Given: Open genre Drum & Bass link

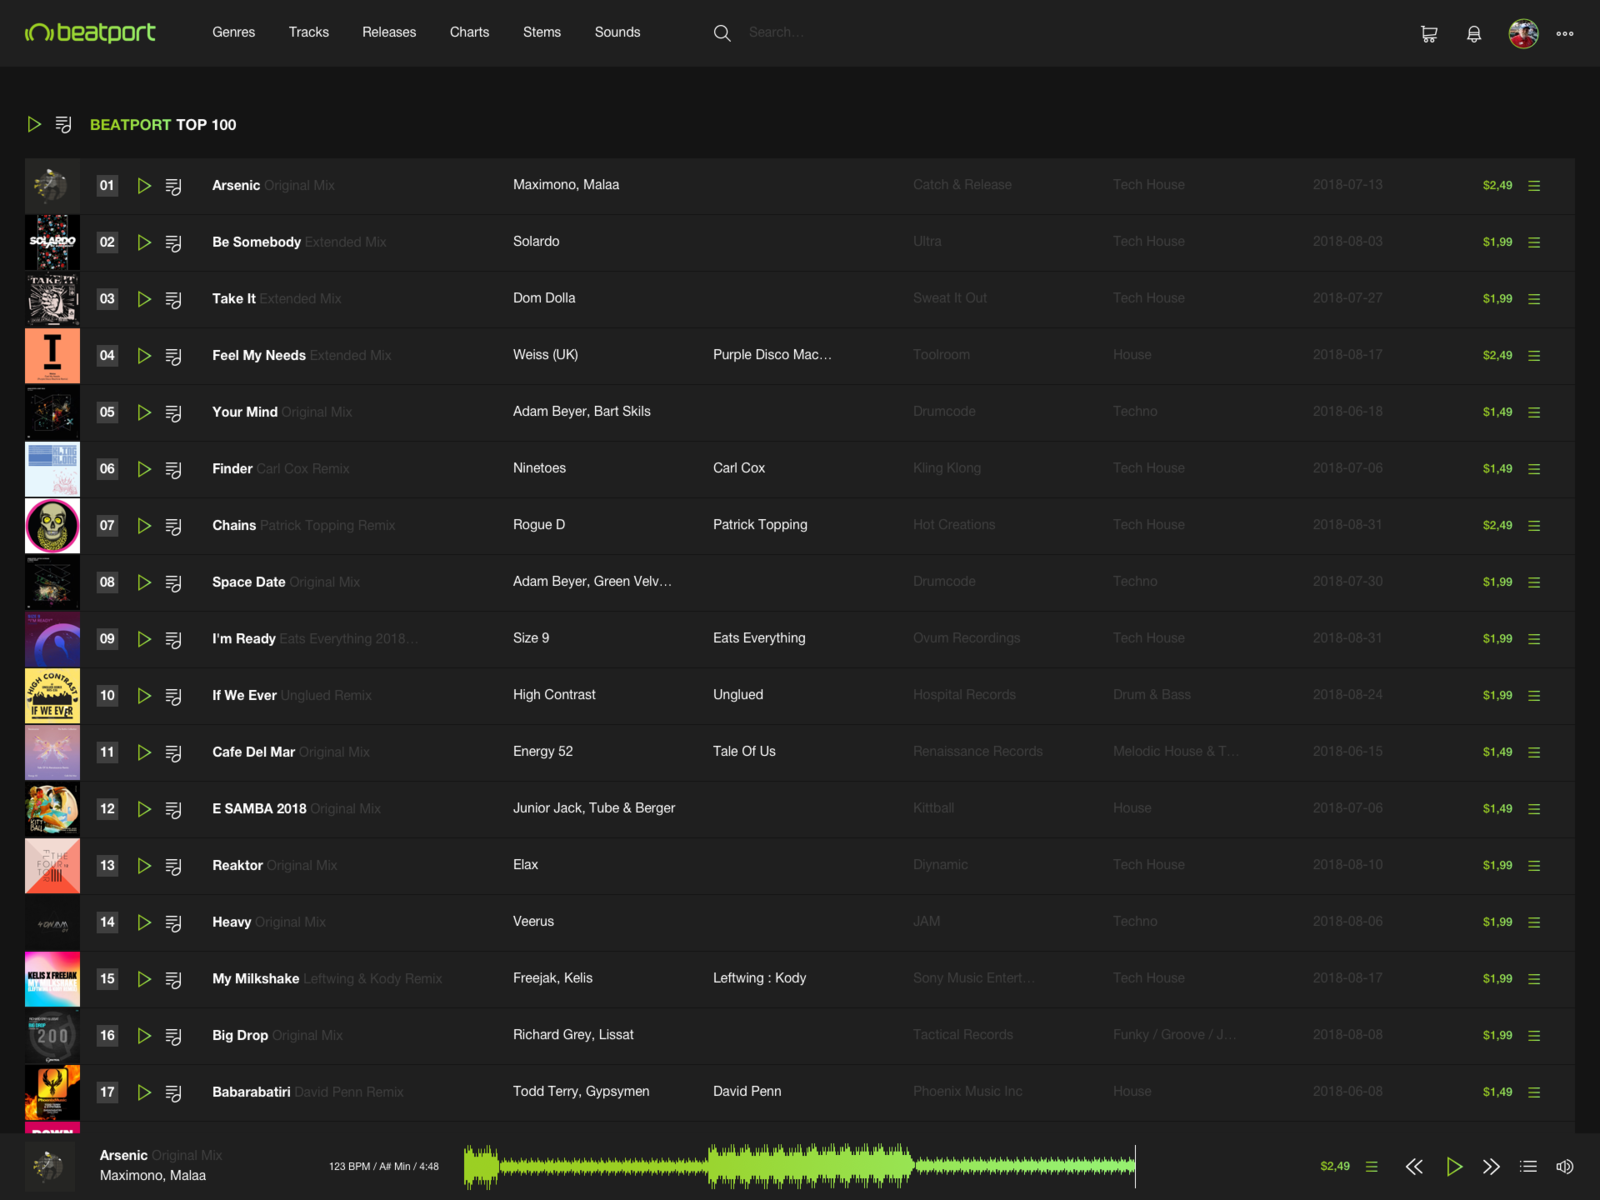Looking at the screenshot, I should [x=1152, y=695].
